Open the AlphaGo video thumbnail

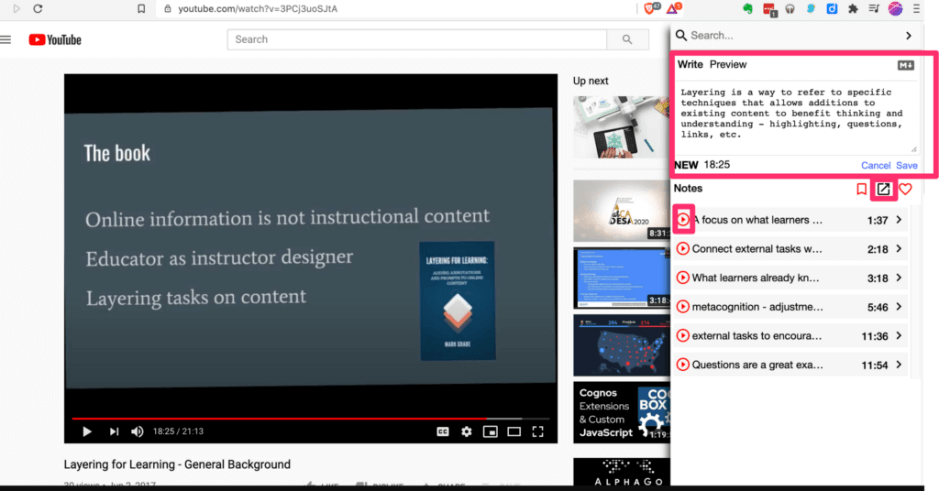pos(621,472)
